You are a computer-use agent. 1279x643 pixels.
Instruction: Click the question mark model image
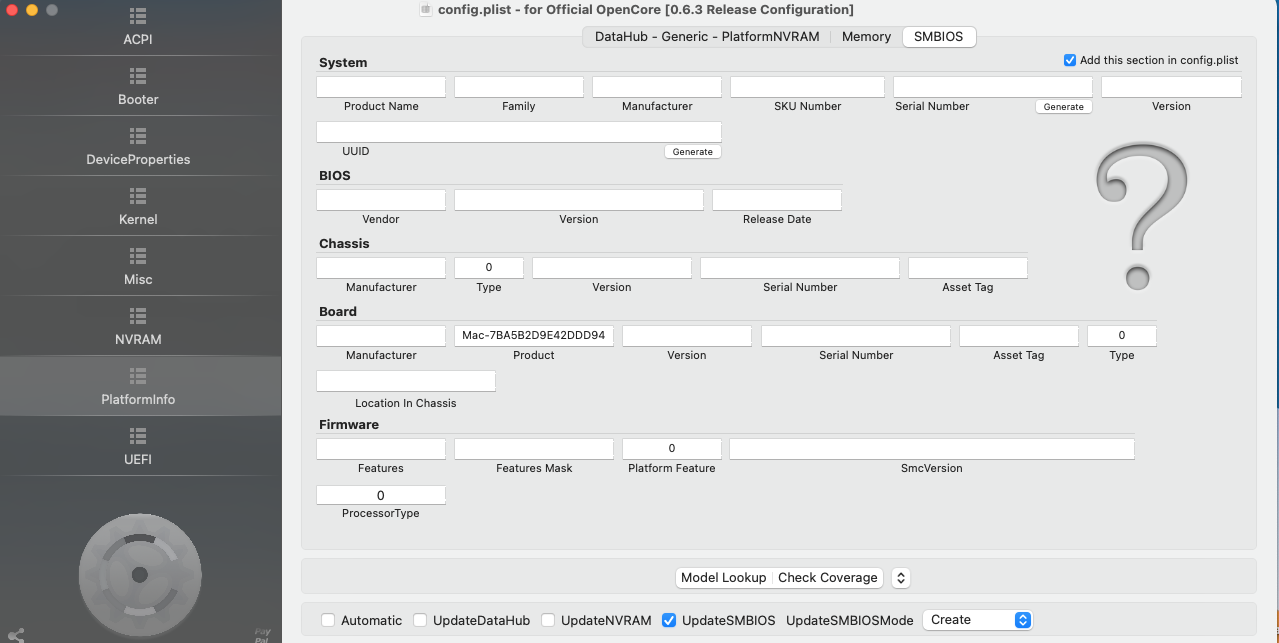(1142, 215)
